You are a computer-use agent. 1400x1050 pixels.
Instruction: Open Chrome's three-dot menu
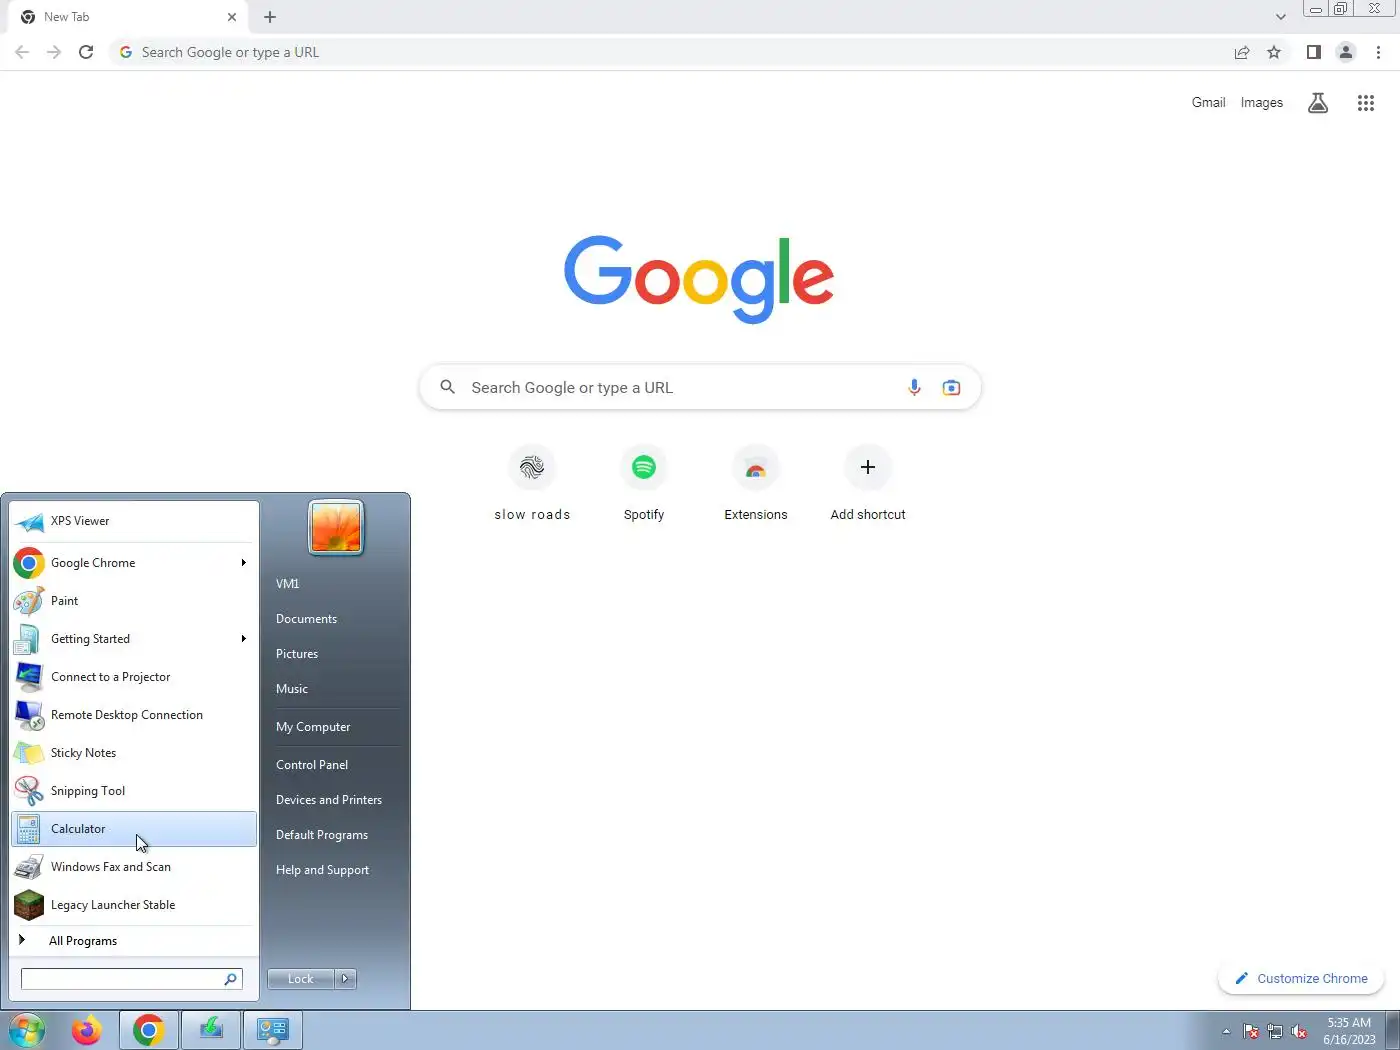(x=1379, y=52)
